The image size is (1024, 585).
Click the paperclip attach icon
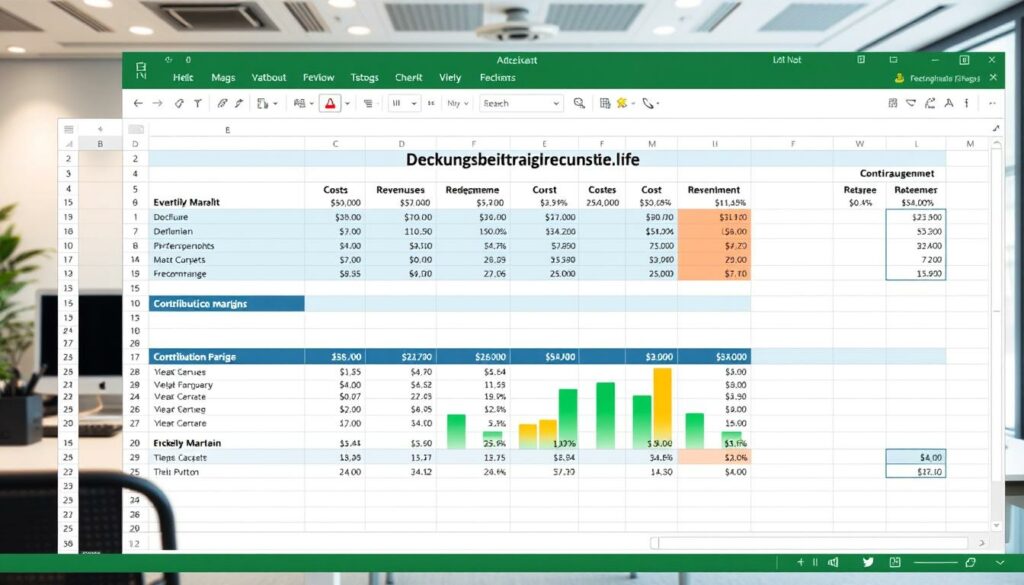click(222, 103)
